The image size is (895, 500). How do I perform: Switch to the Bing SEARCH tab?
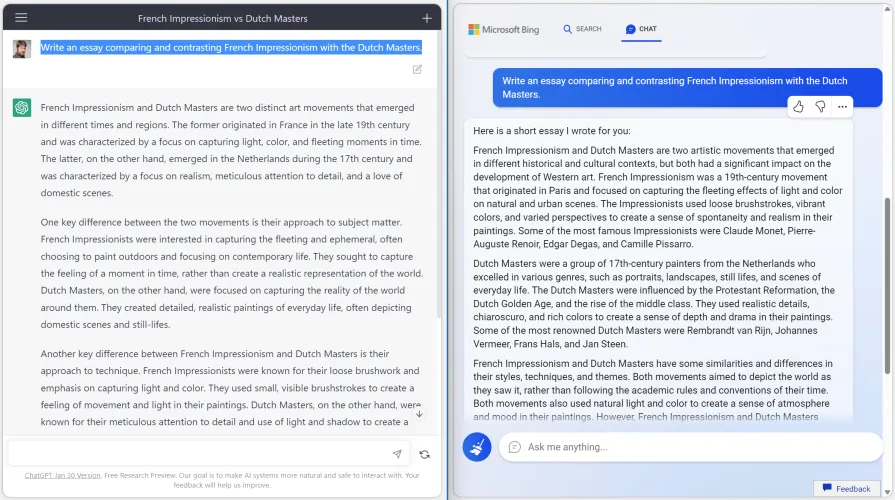click(x=582, y=29)
